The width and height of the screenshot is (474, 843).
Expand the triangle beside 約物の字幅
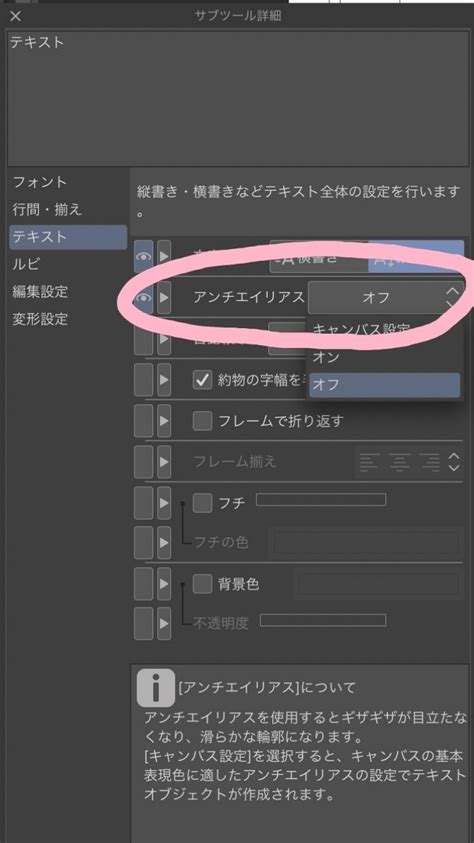coord(164,381)
